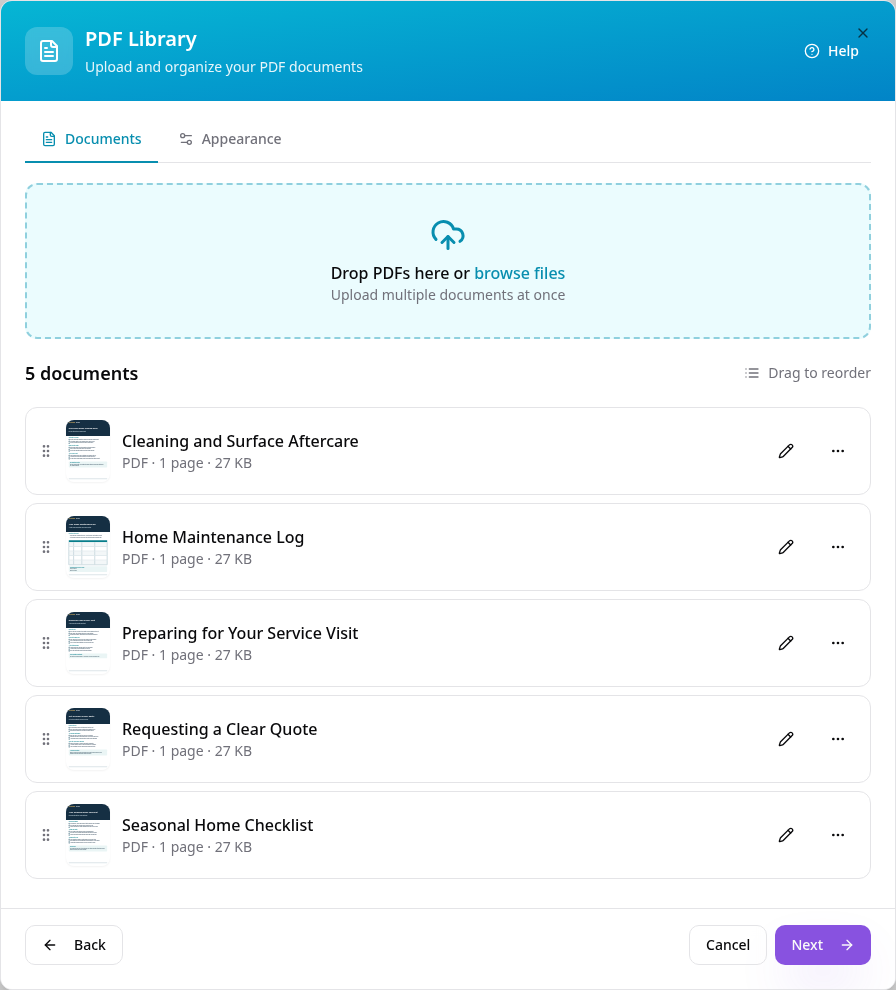Open Cleaning and Surface Aftercare thumbnail
This screenshot has height=990, width=896.
pos(88,451)
